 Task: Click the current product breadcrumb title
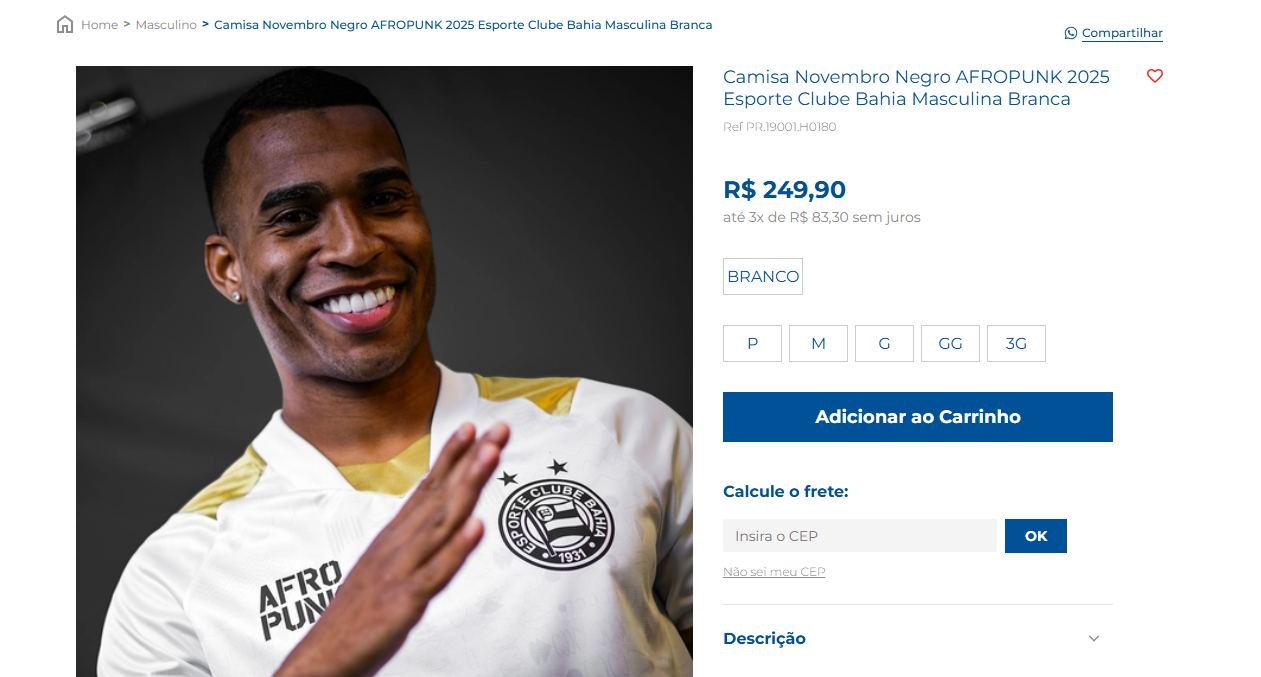463,25
